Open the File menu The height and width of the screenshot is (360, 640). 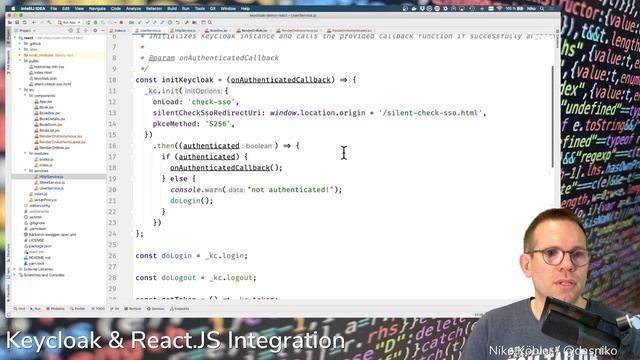pos(53,8)
